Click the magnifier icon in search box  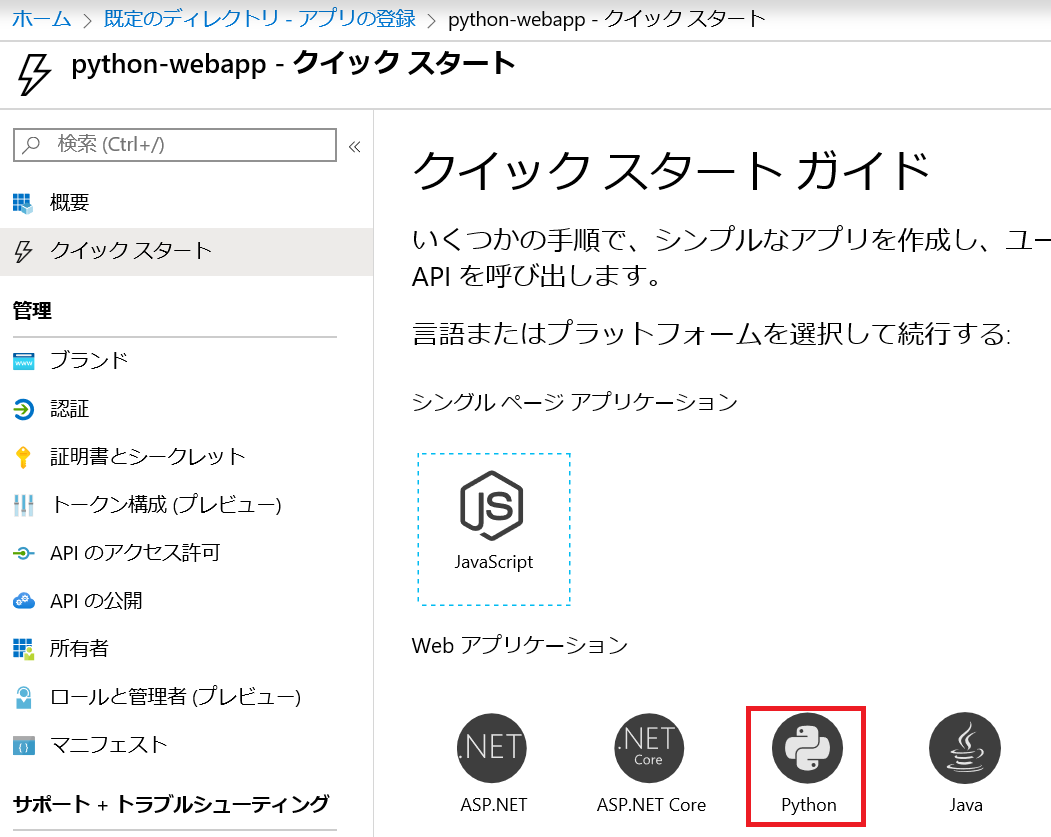[32, 145]
